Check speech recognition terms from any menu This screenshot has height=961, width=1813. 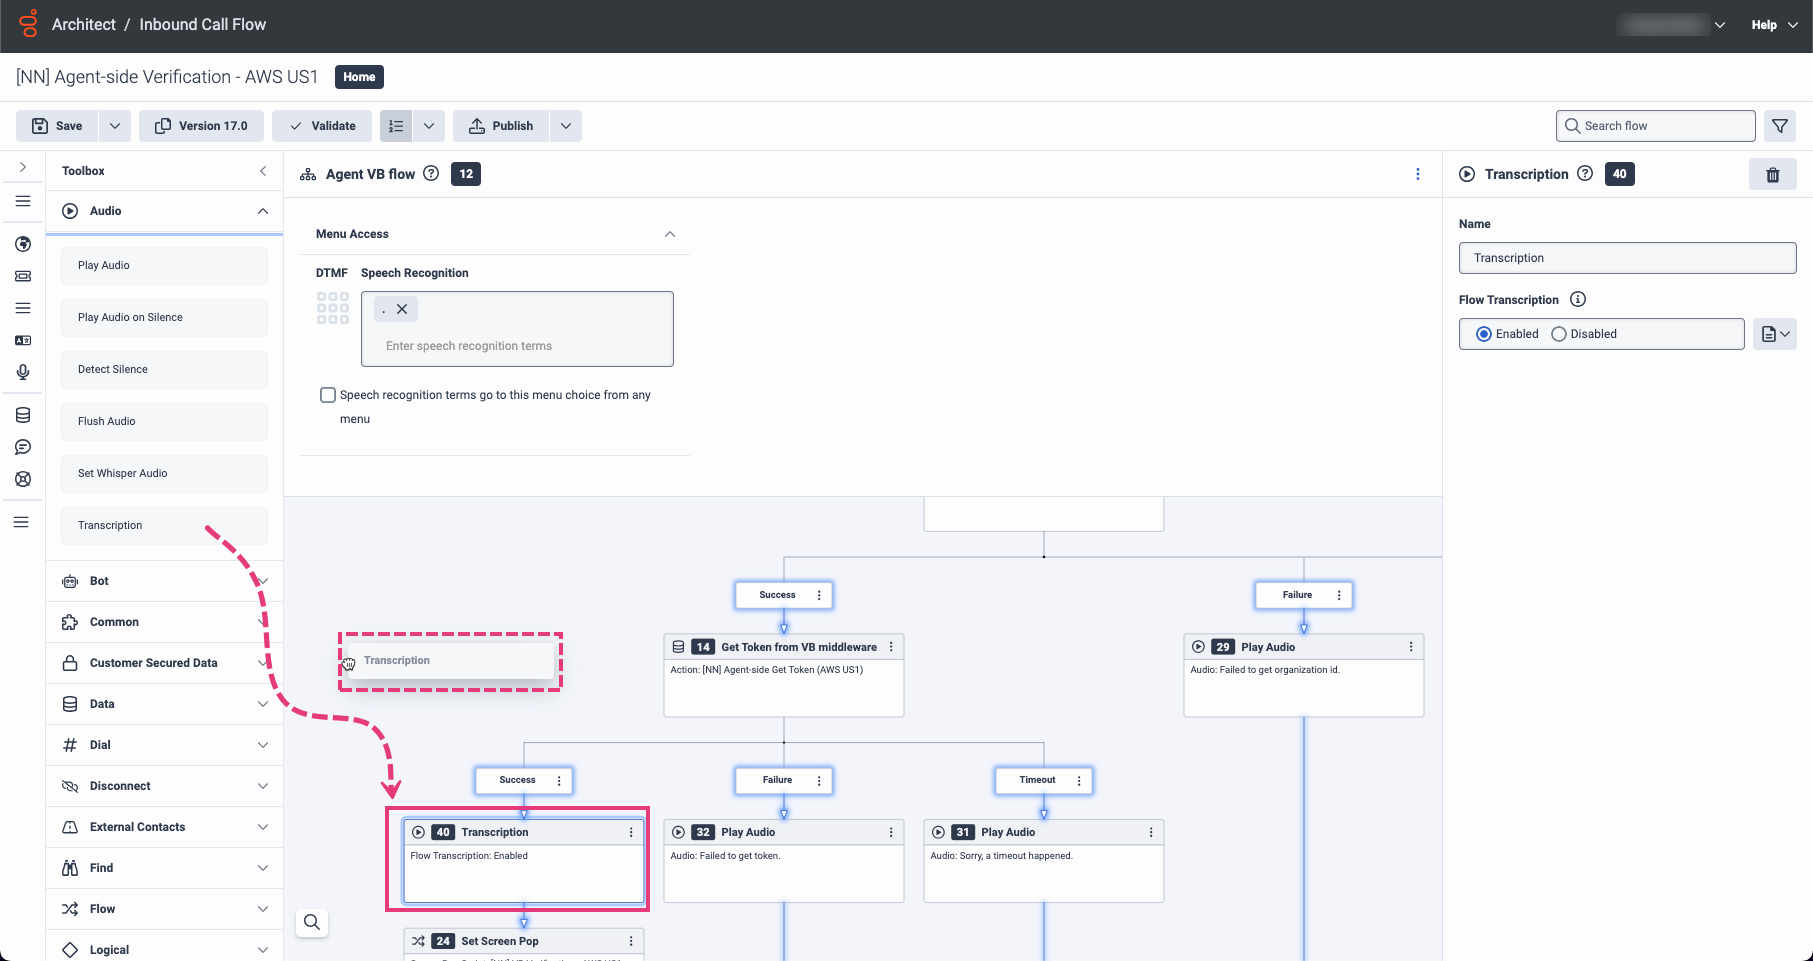point(327,395)
